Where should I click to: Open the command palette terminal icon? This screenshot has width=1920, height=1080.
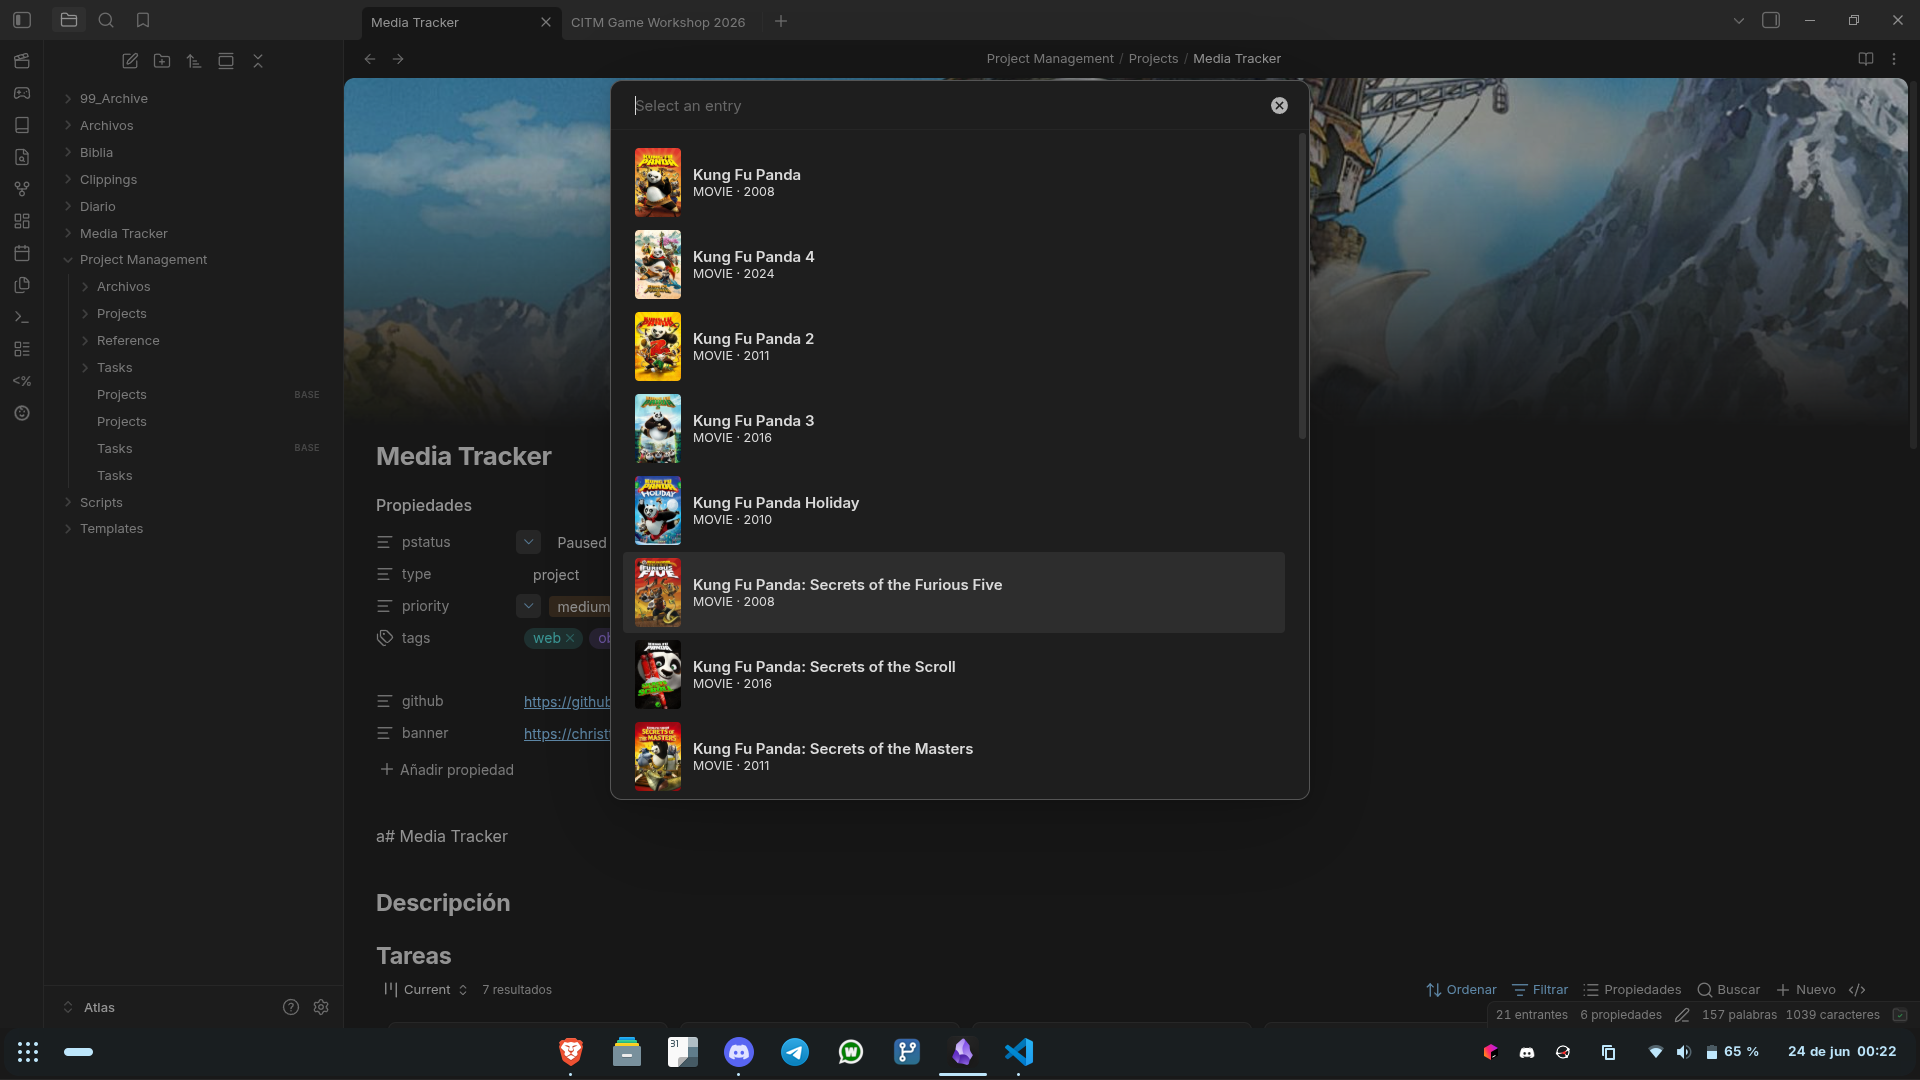click(x=22, y=317)
